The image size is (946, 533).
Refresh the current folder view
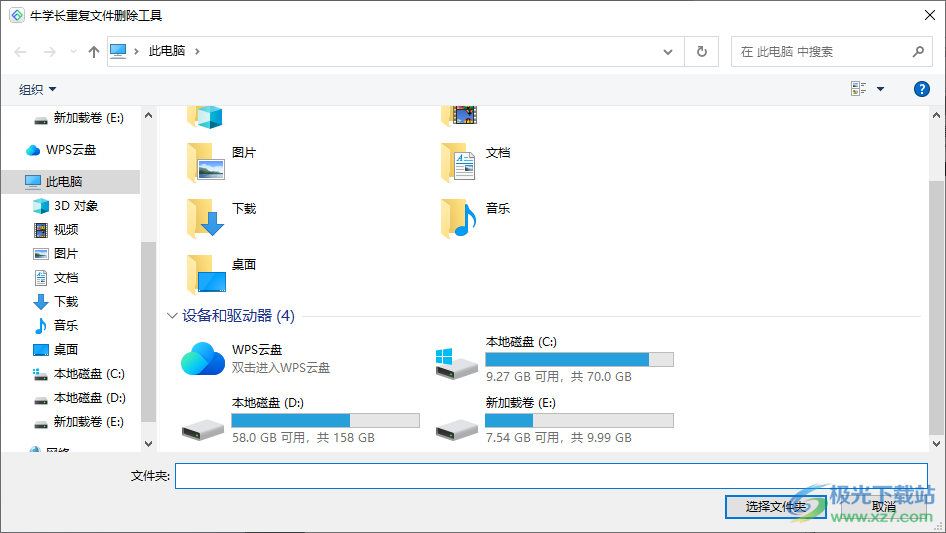pyautogui.click(x=701, y=52)
